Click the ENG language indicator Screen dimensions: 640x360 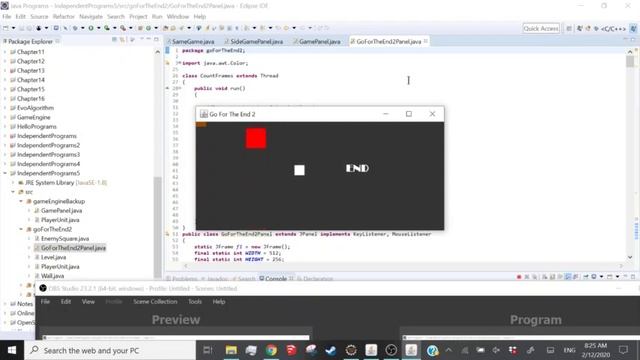pyautogui.click(x=569, y=350)
